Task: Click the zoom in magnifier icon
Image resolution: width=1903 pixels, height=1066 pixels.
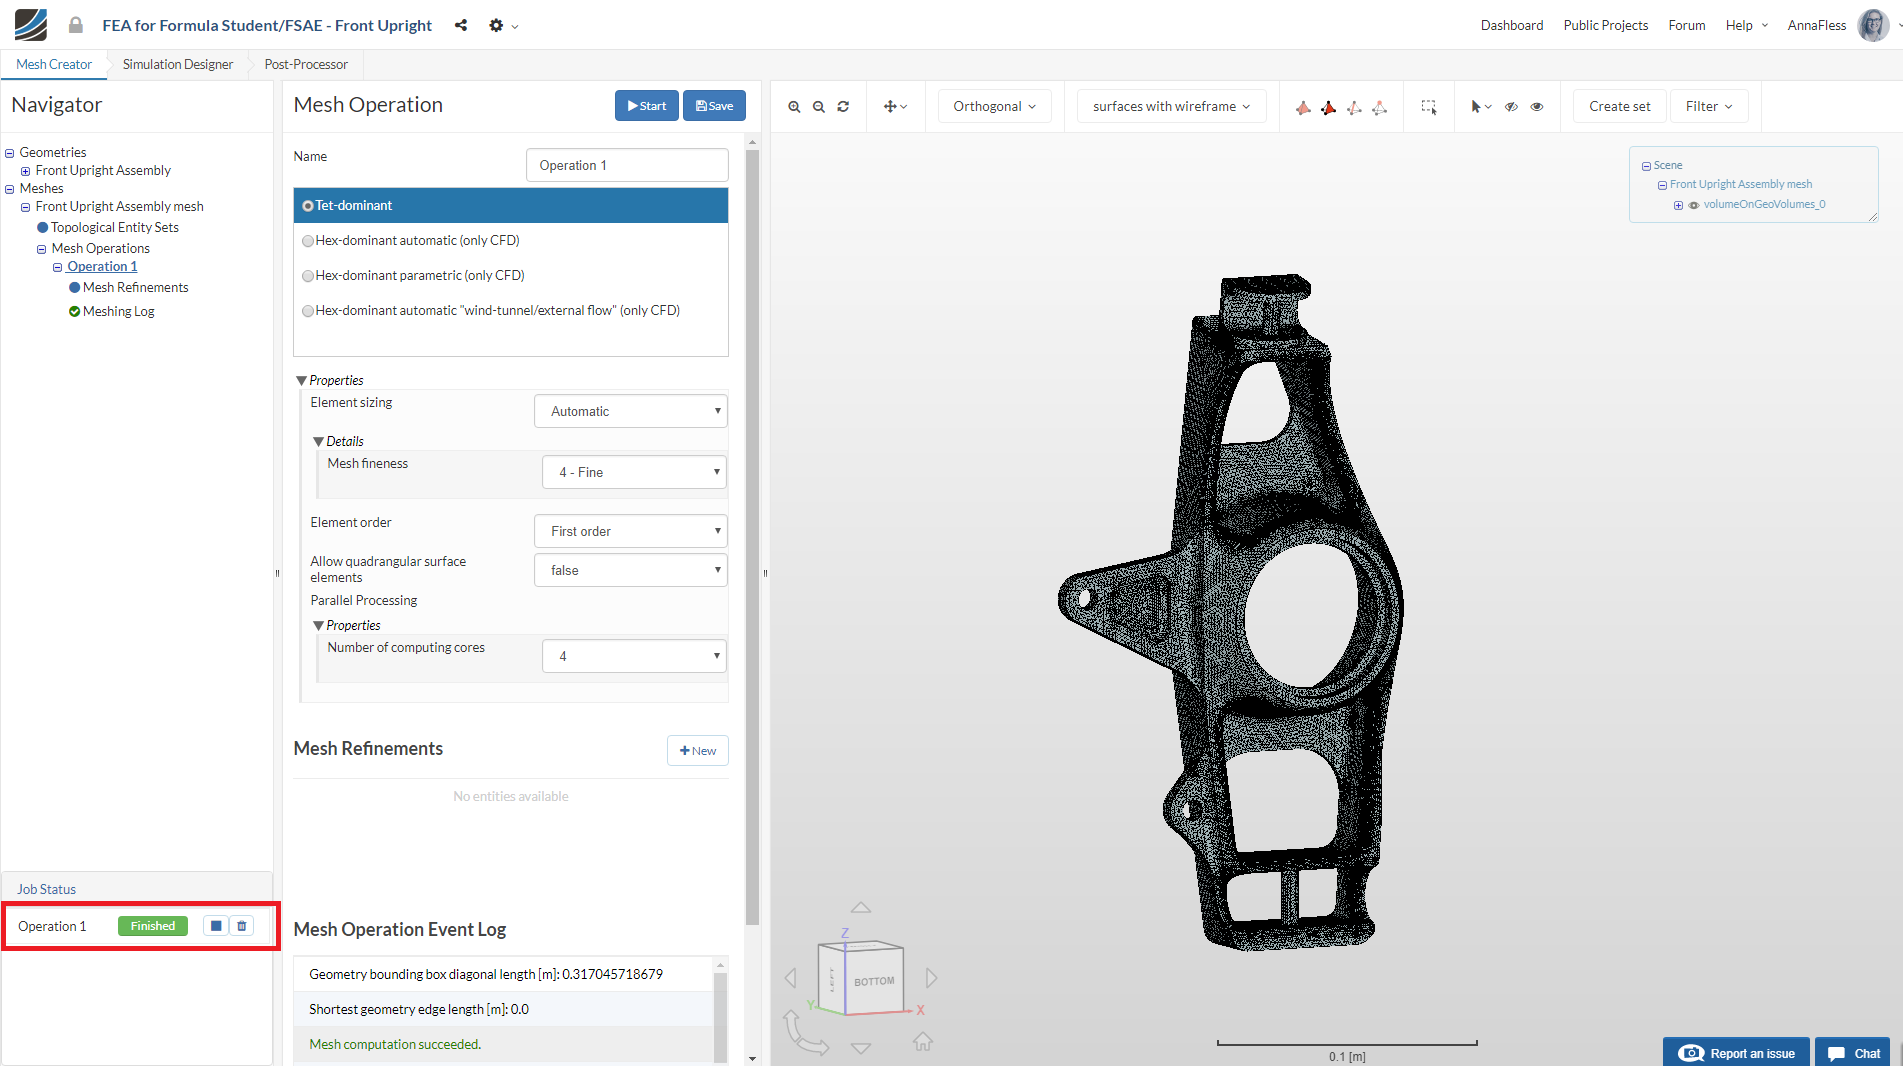Action: [794, 107]
